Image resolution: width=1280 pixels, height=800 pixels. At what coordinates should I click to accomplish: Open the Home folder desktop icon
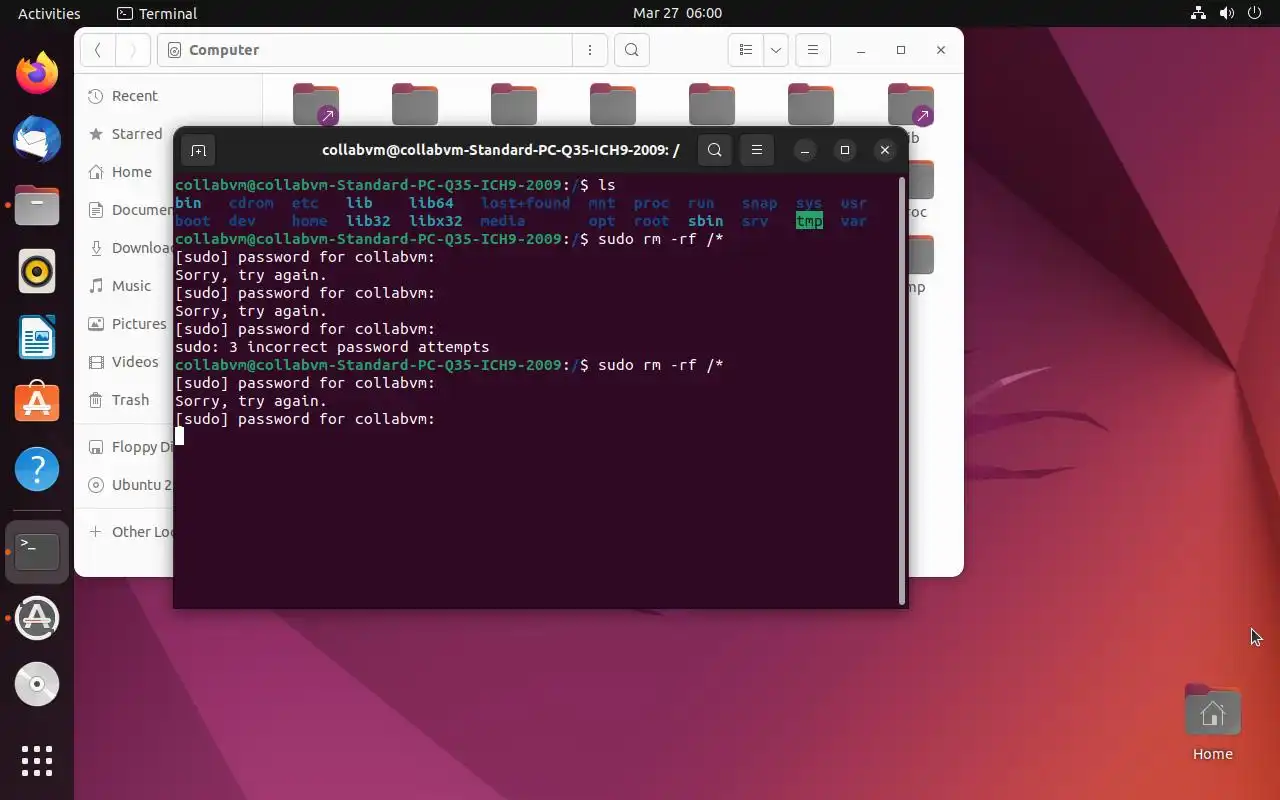[x=1212, y=723]
